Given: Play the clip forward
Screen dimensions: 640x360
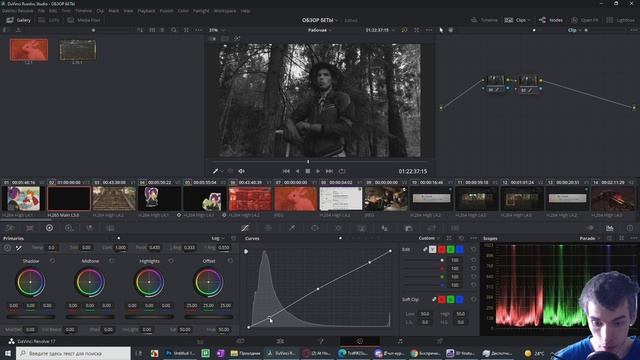Looking at the screenshot, I should coord(318,171).
